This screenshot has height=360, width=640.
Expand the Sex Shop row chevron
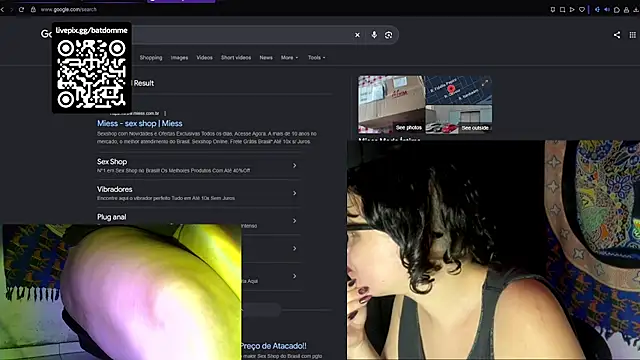tap(294, 166)
